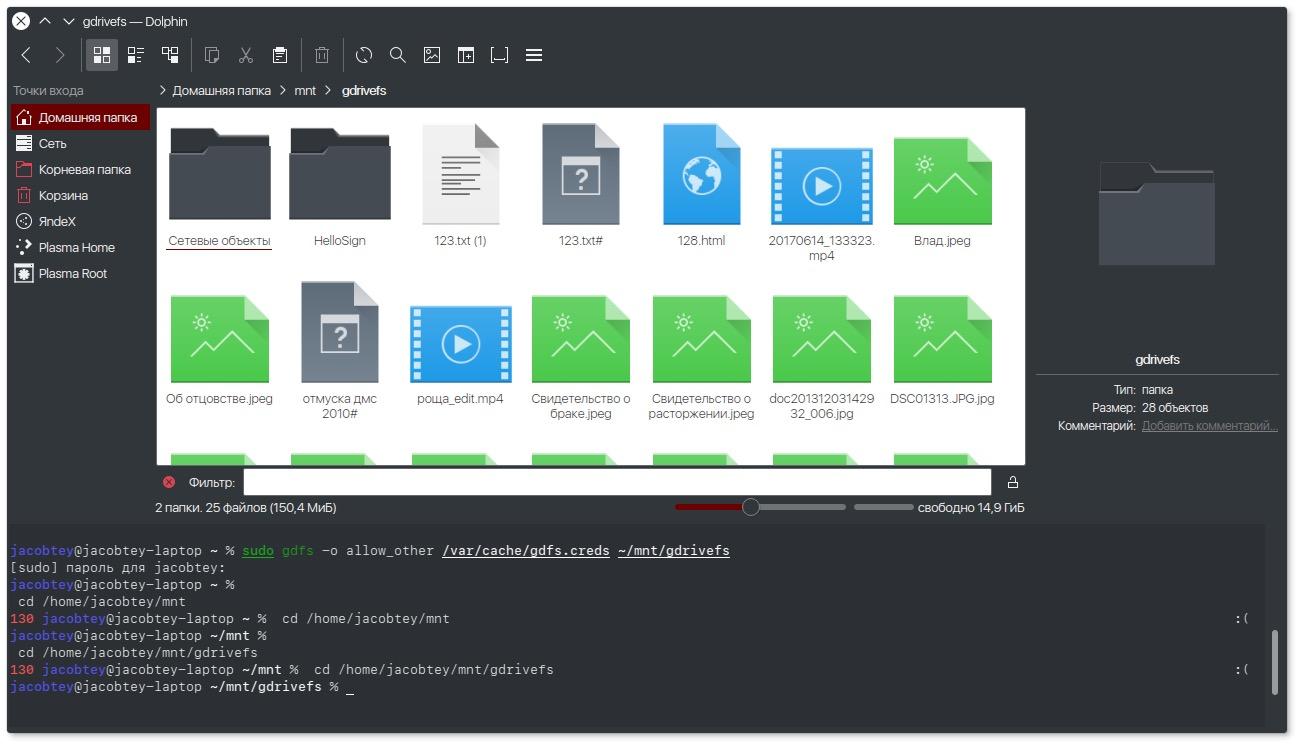Toggle the terminal panel icon
1300x746 pixels.
point(500,55)
